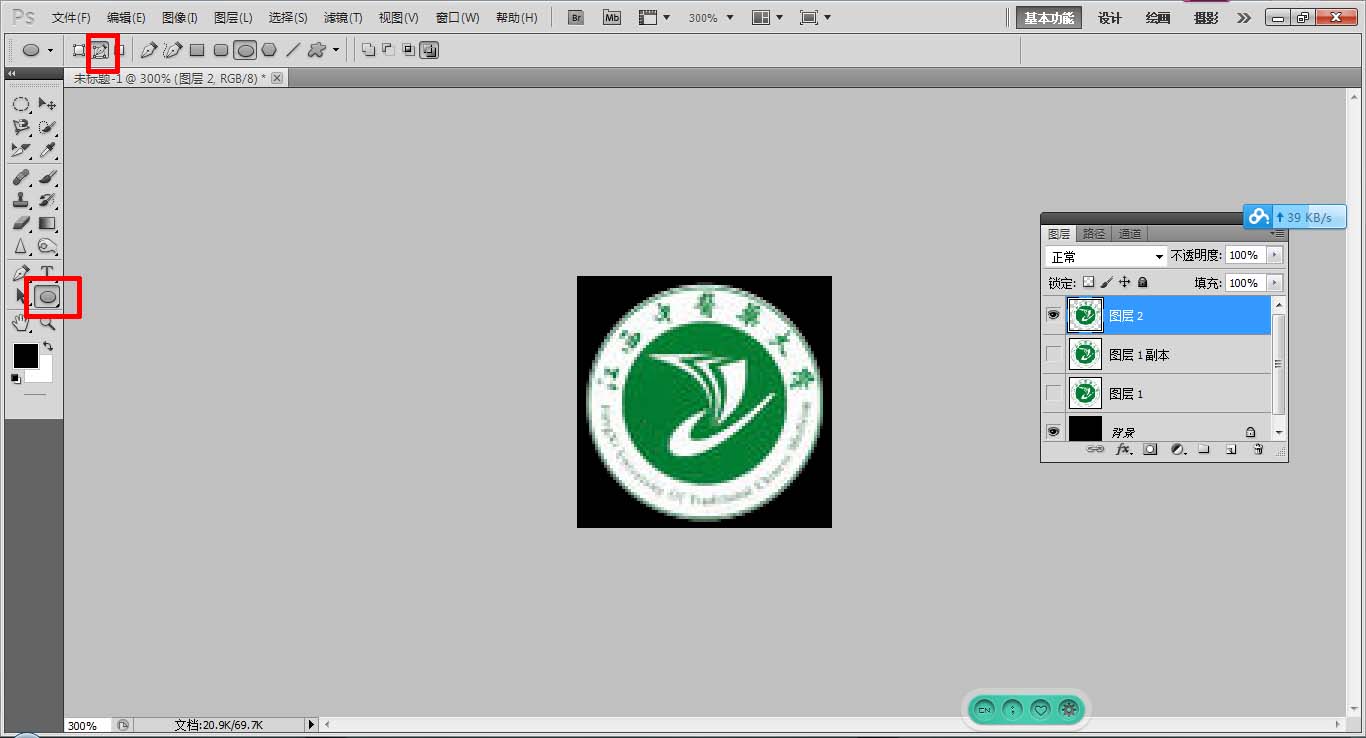The height and width of the screenshot is (738, 1366).
Task: Select the Type tool
Action: tap(47, 272)
